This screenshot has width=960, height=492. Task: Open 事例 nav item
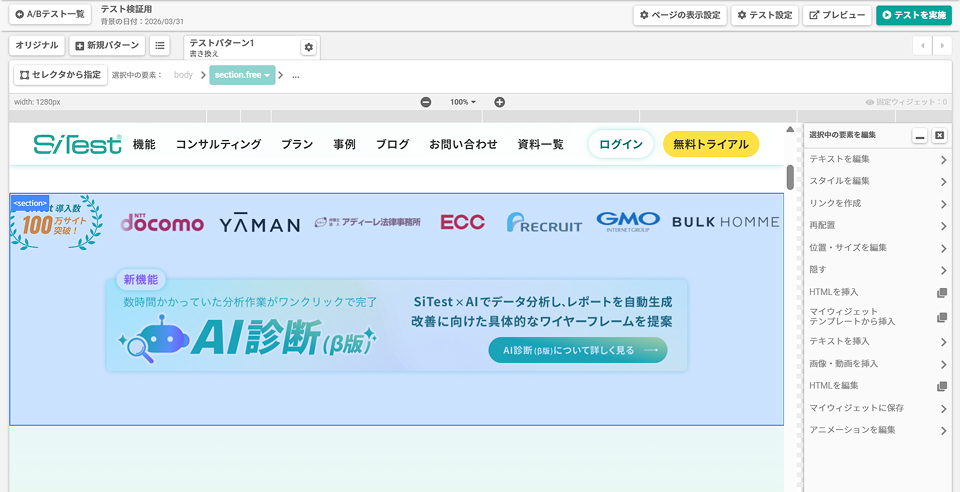pyautogui.click(x=344, y=144)
